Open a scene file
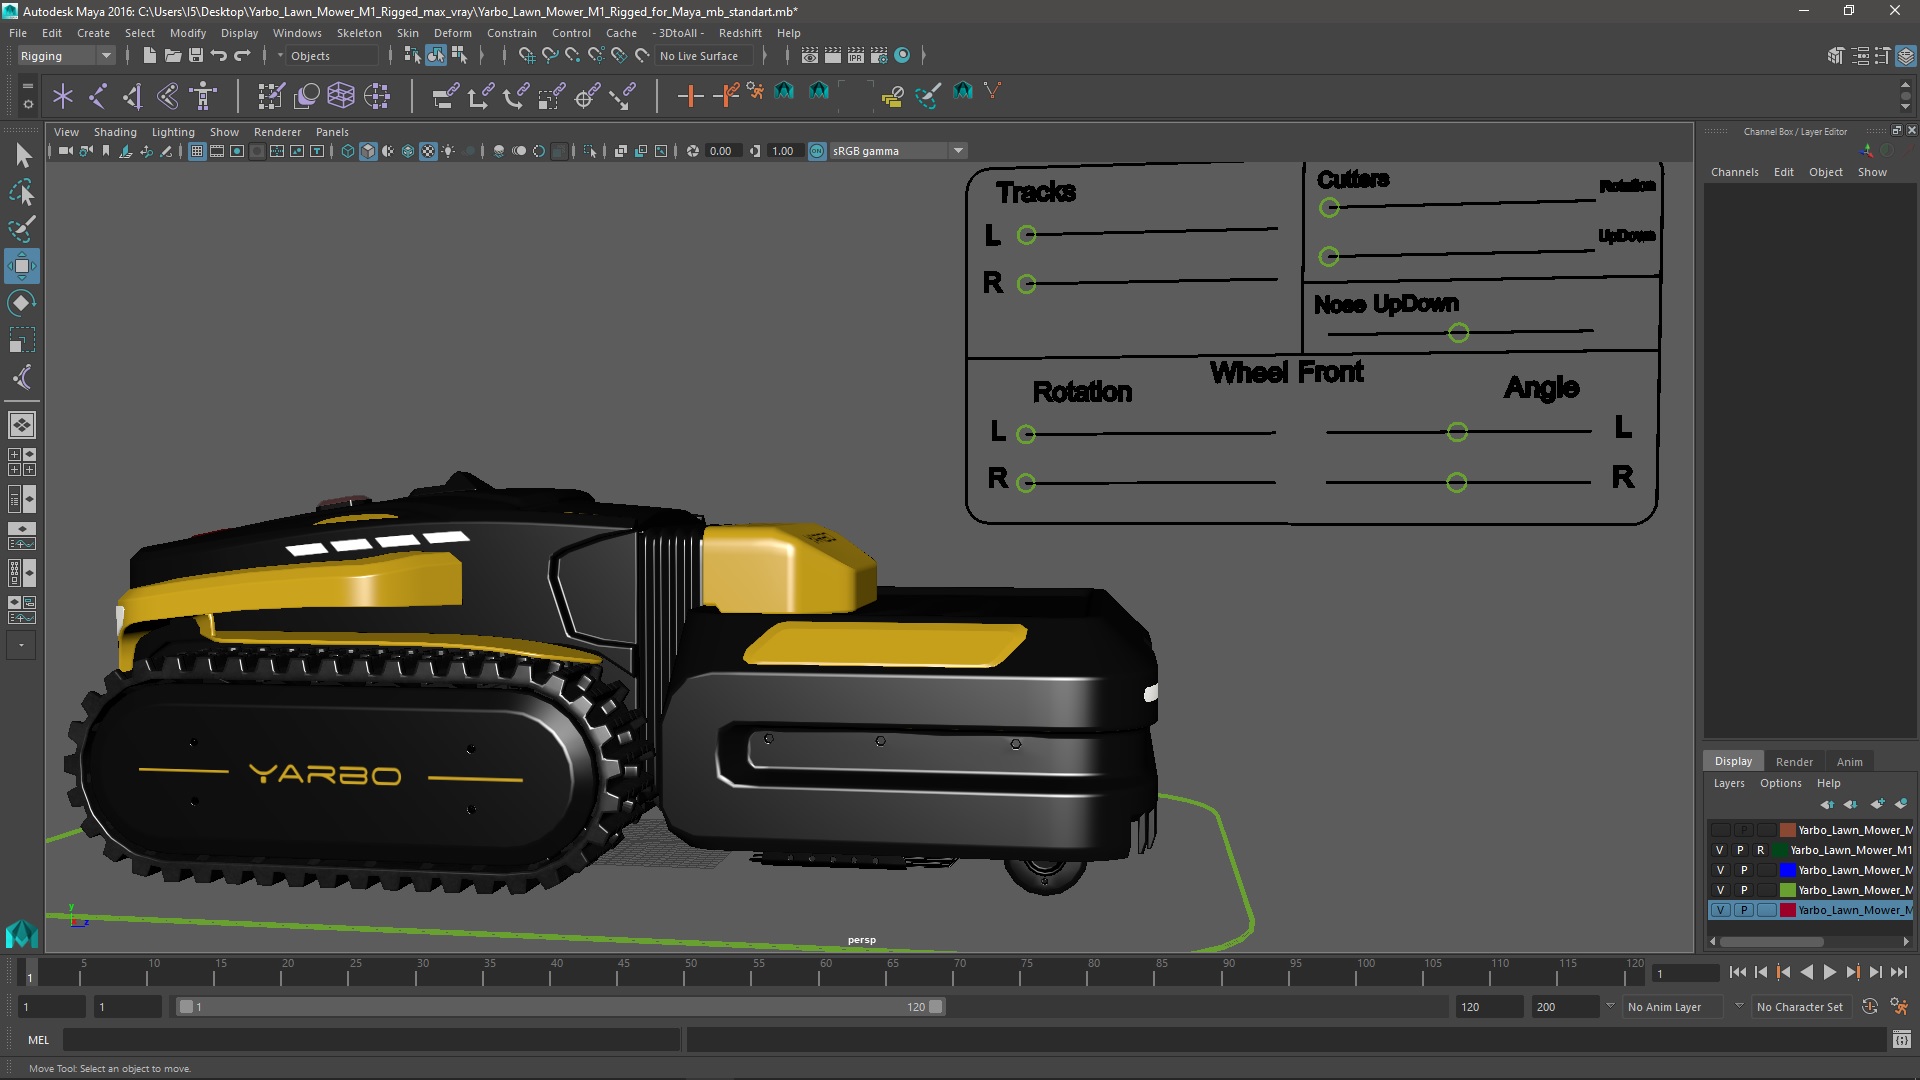Image resolution: width=1920 pixels, height=1080 pixels. pyautogui.click(x=173, y=56)
